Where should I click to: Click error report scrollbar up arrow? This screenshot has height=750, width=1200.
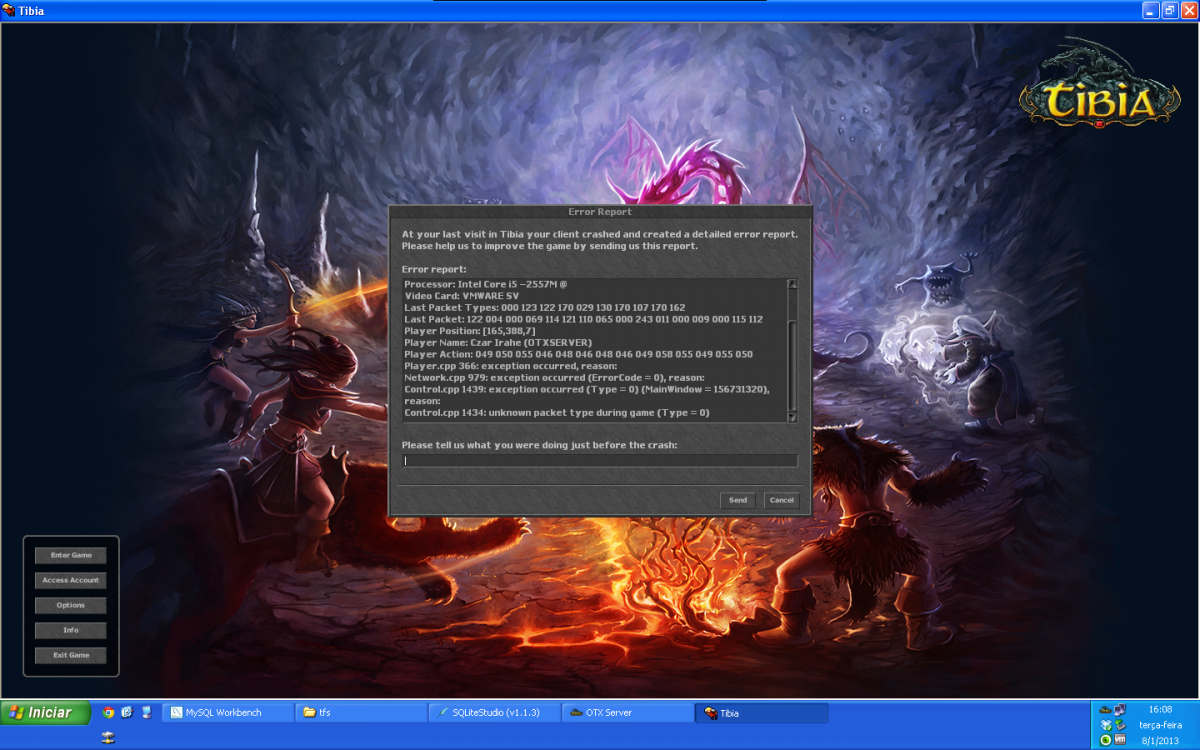coord(792,285)
